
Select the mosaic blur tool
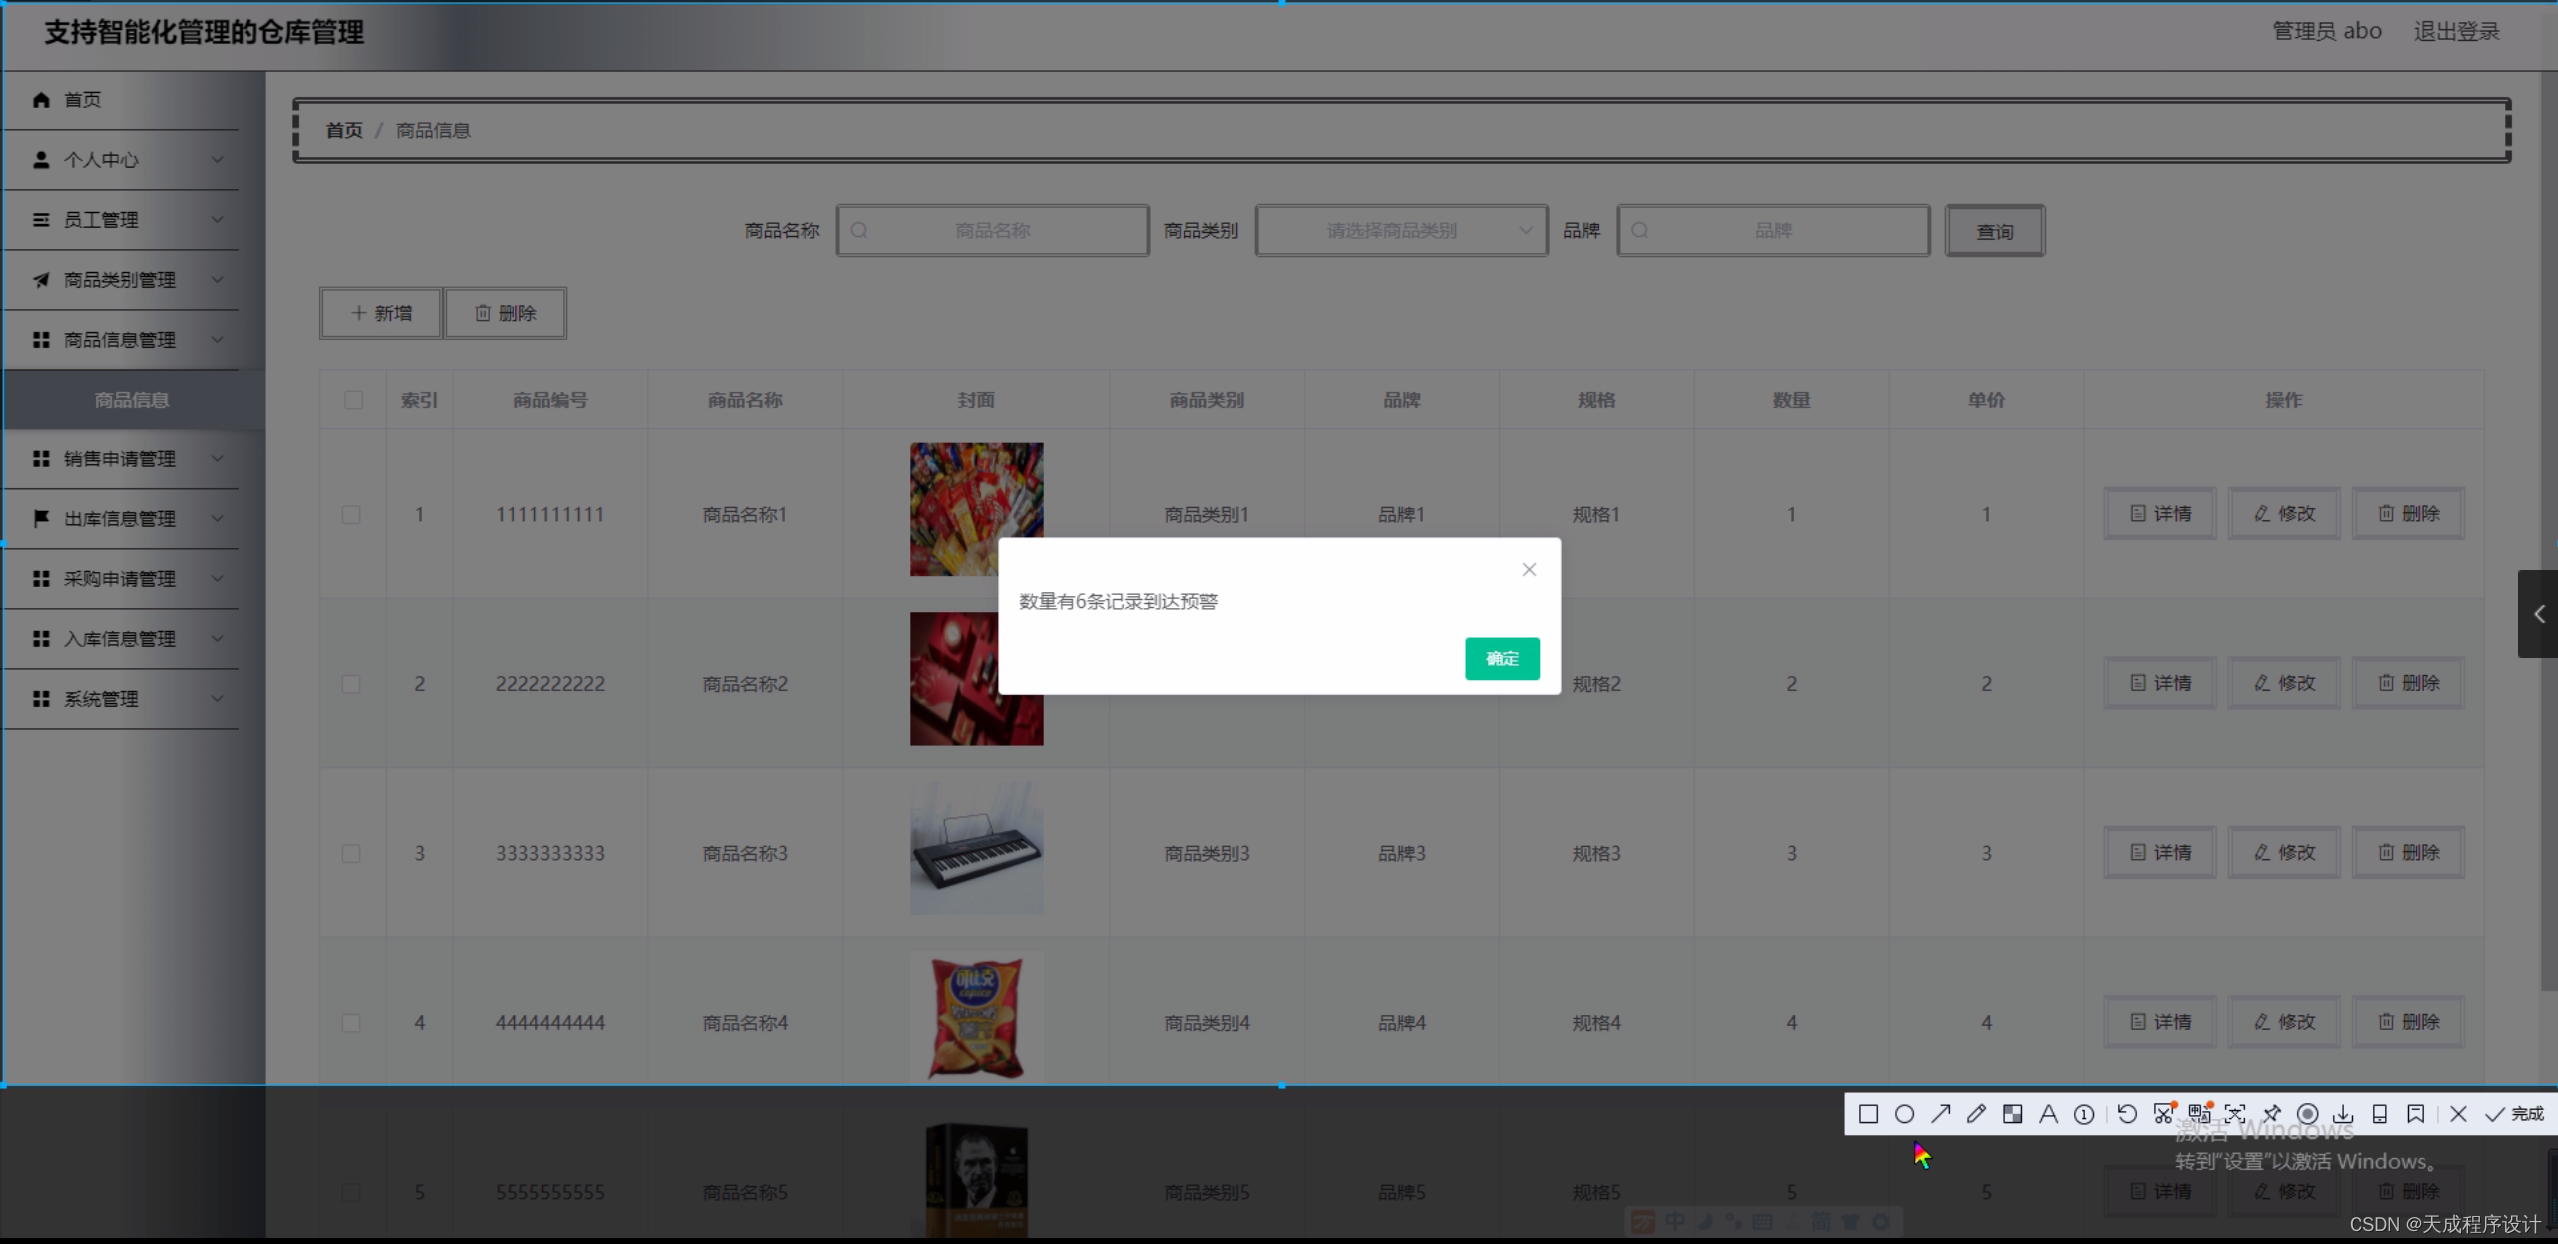click(2013, 1114)
